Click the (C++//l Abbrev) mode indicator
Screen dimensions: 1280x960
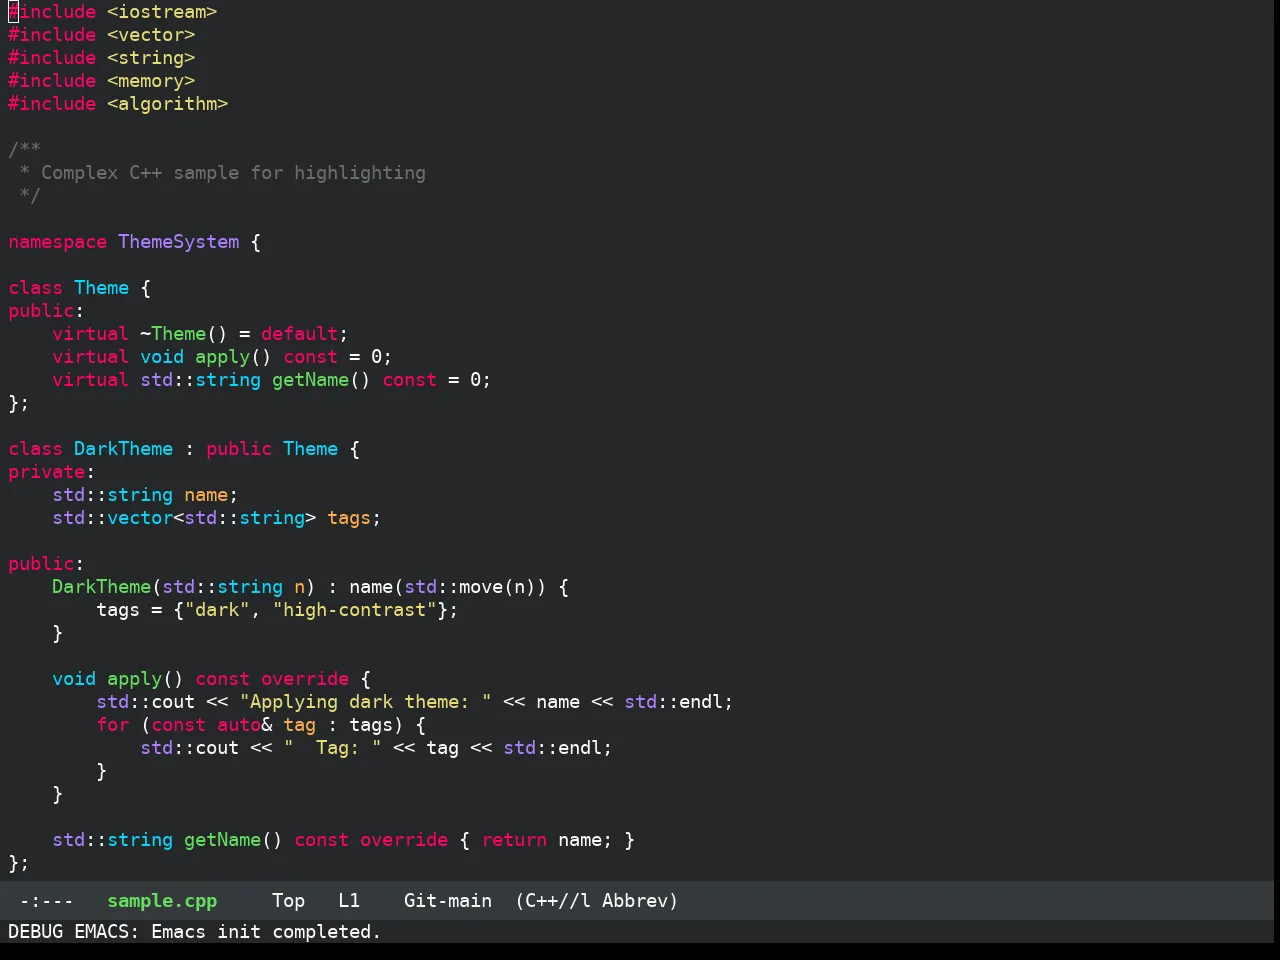coord(597,901)
